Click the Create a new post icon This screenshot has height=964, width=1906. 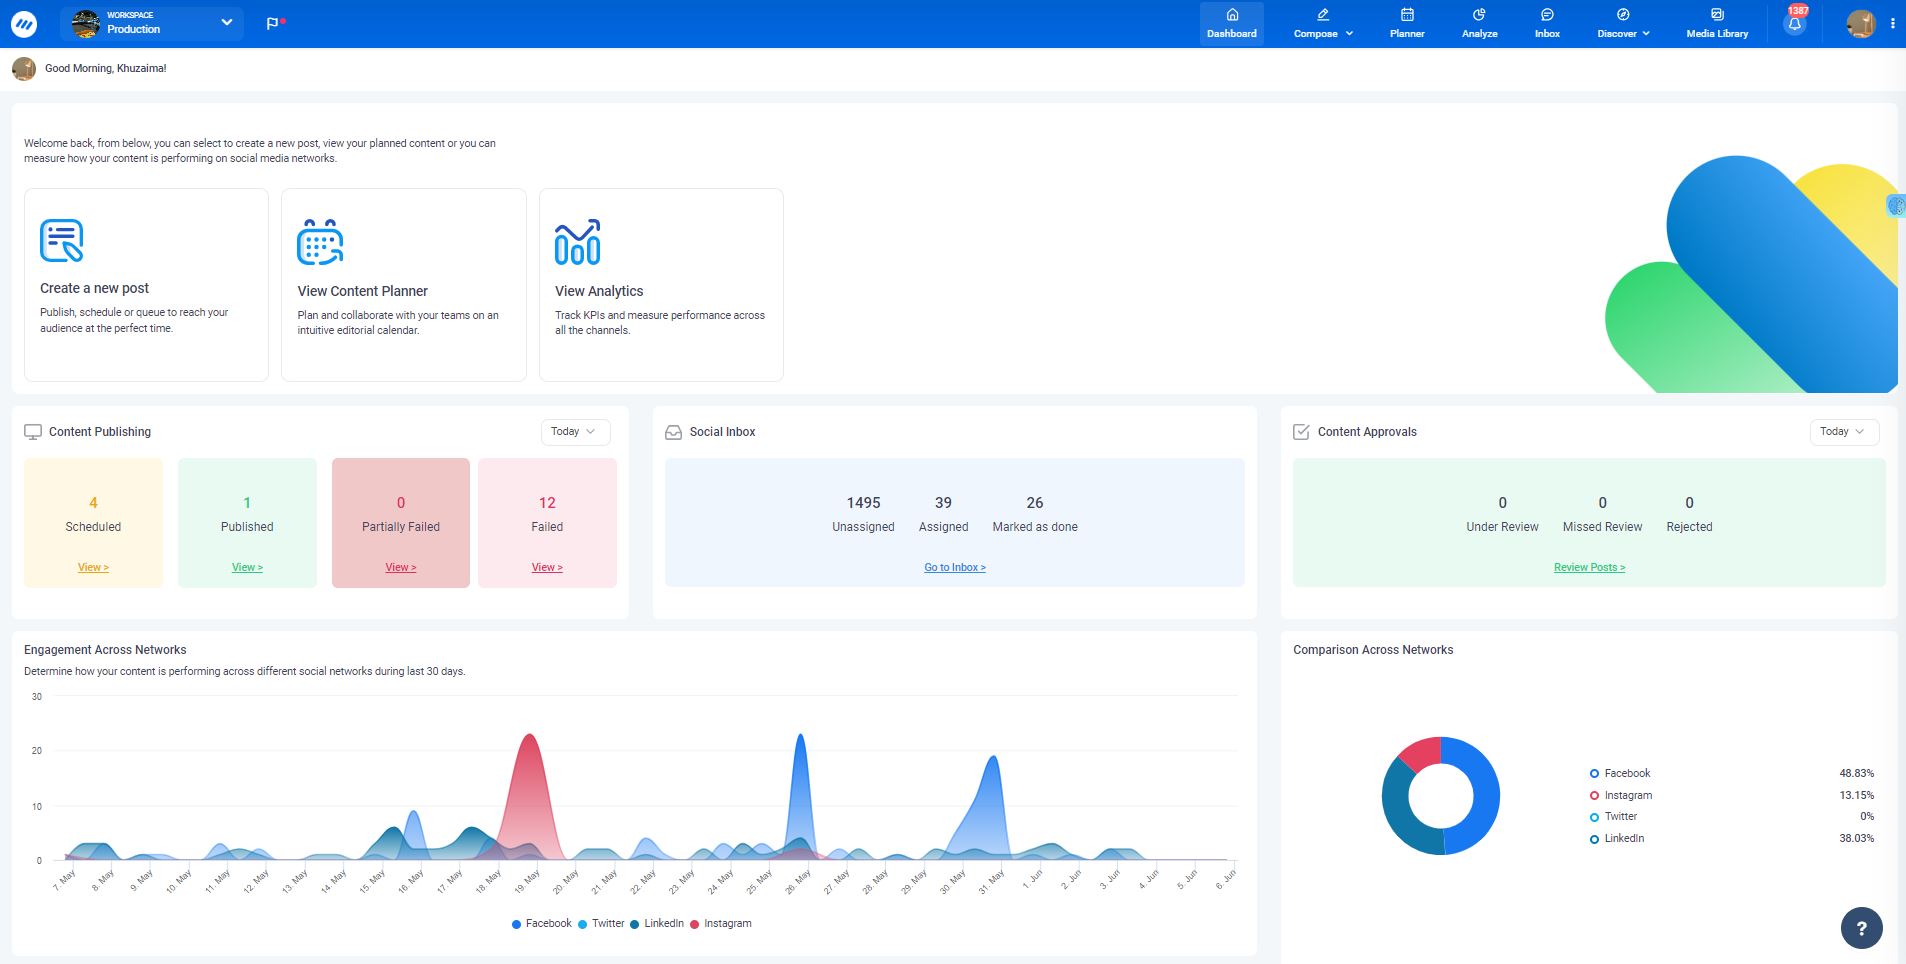point(61,241)
